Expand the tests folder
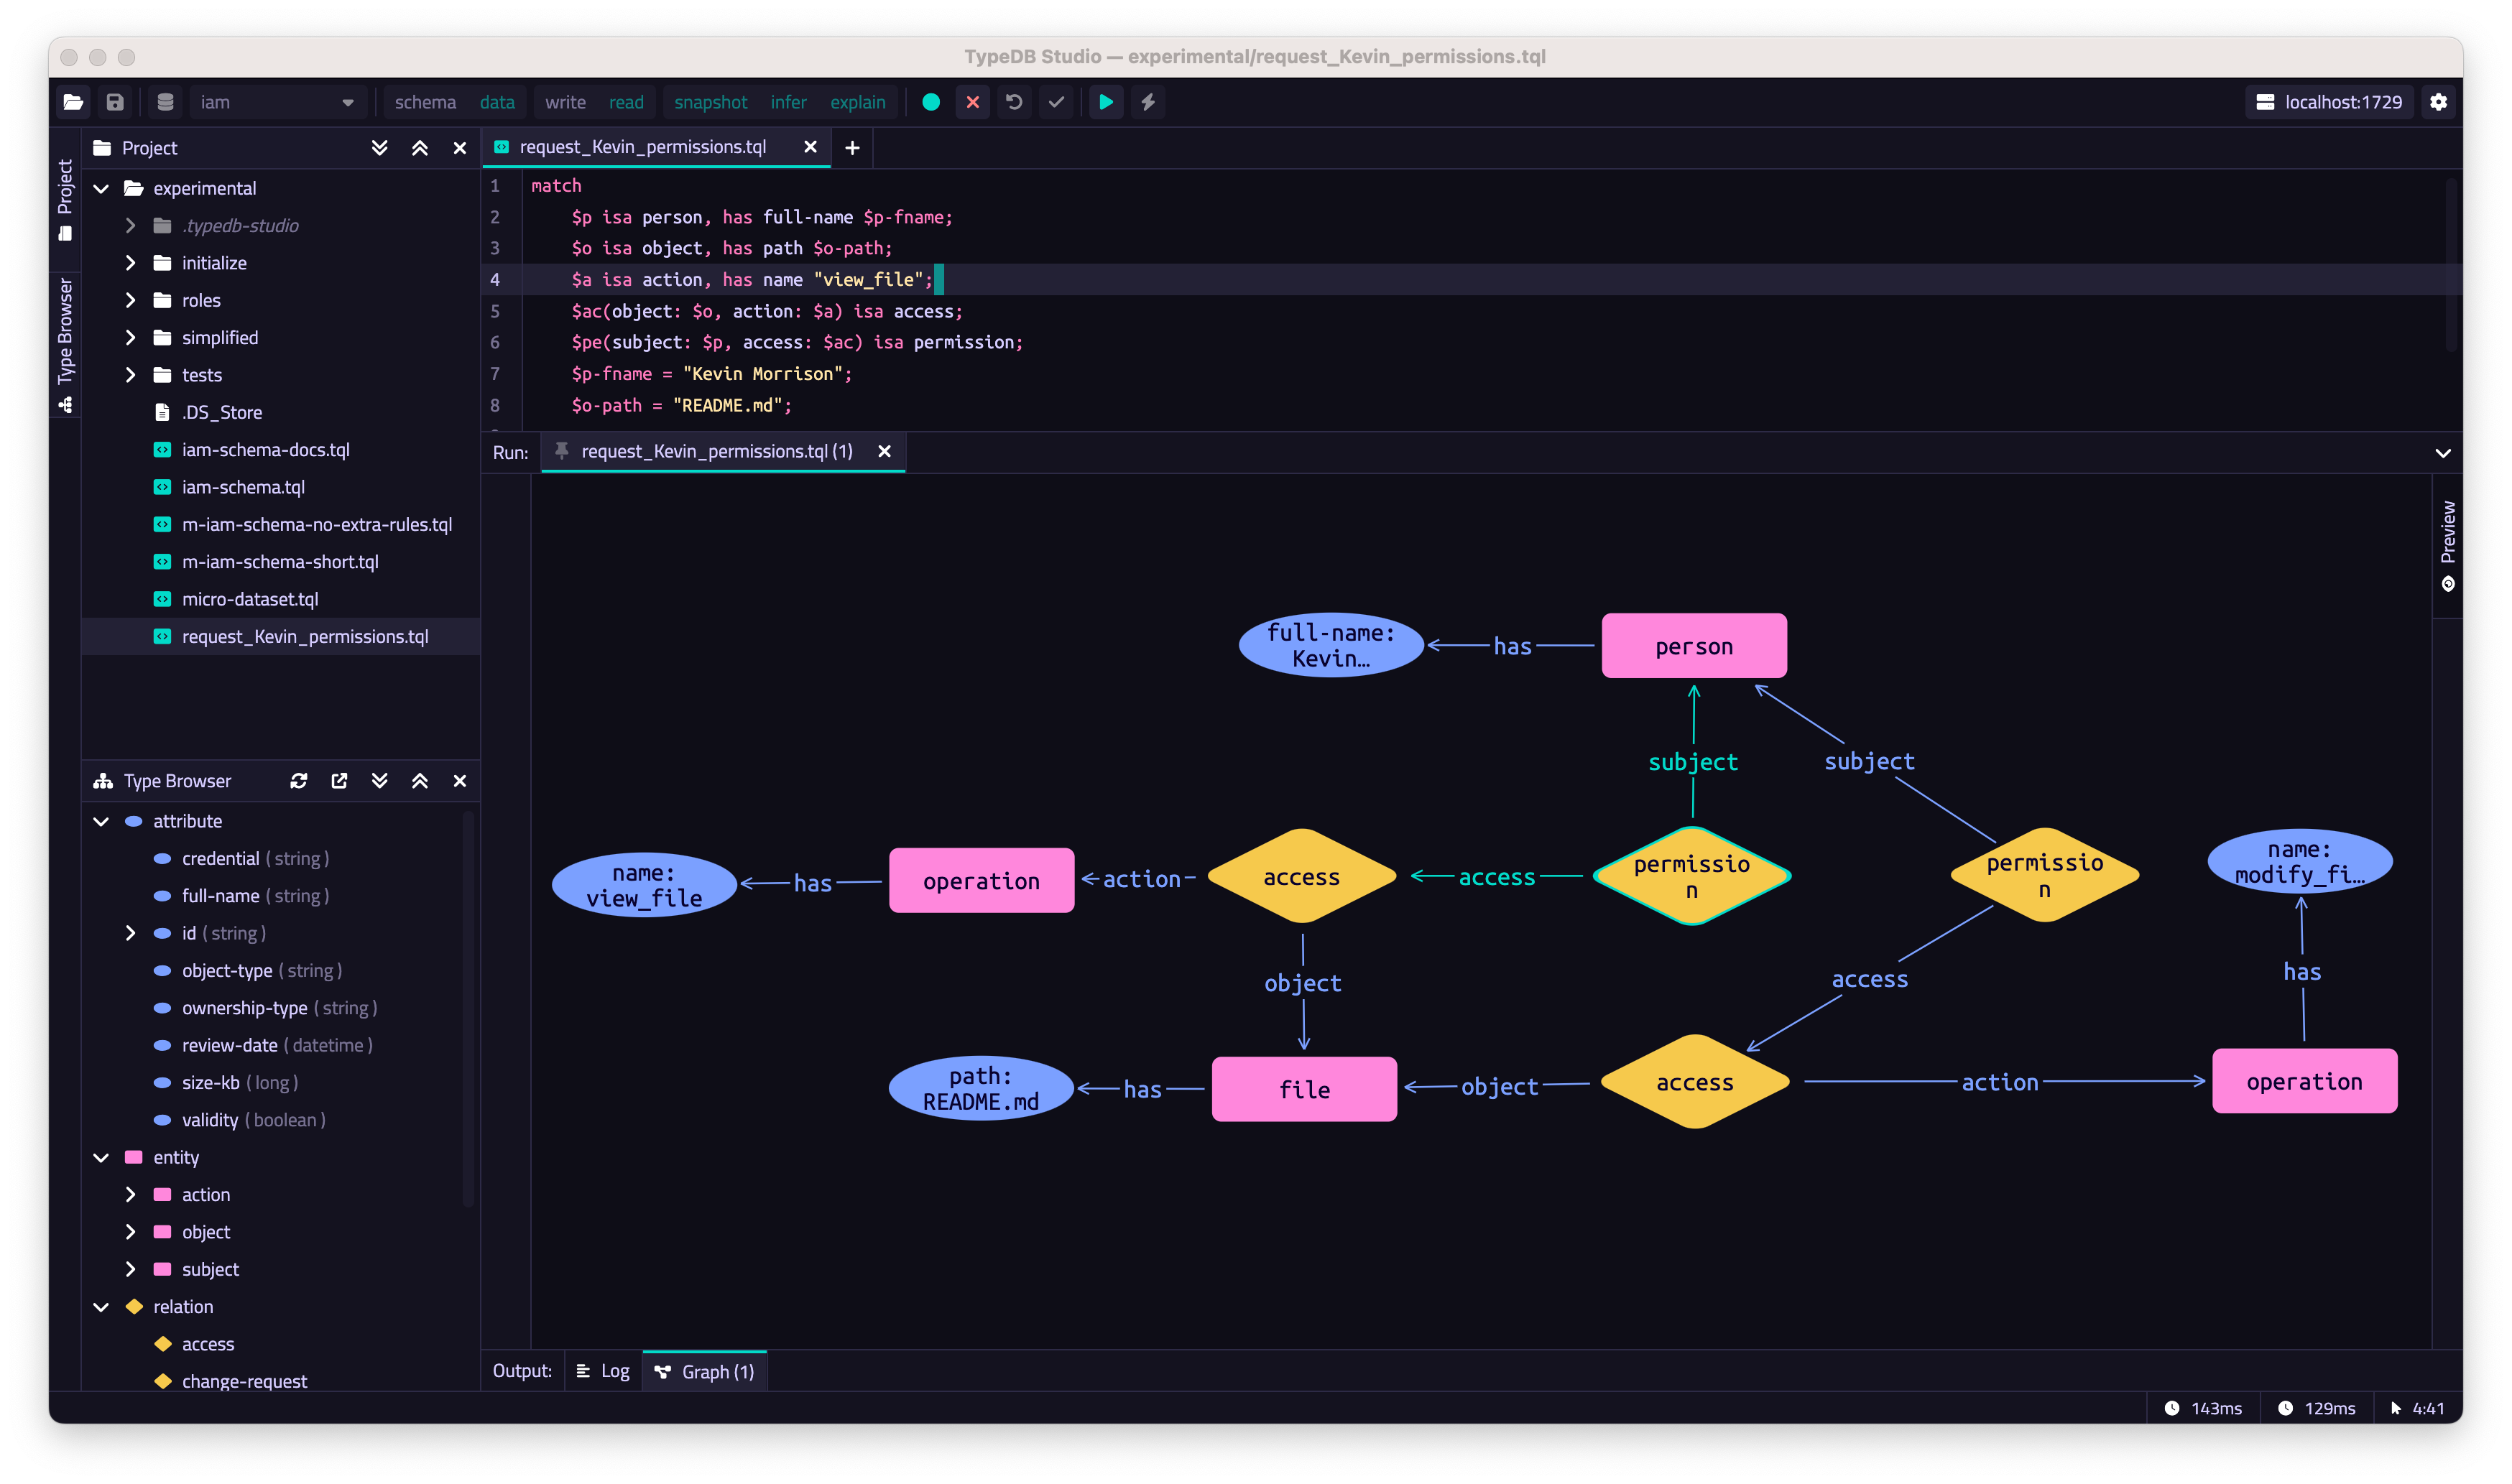Screen dimensions: 2512x1484 [130, 375]
